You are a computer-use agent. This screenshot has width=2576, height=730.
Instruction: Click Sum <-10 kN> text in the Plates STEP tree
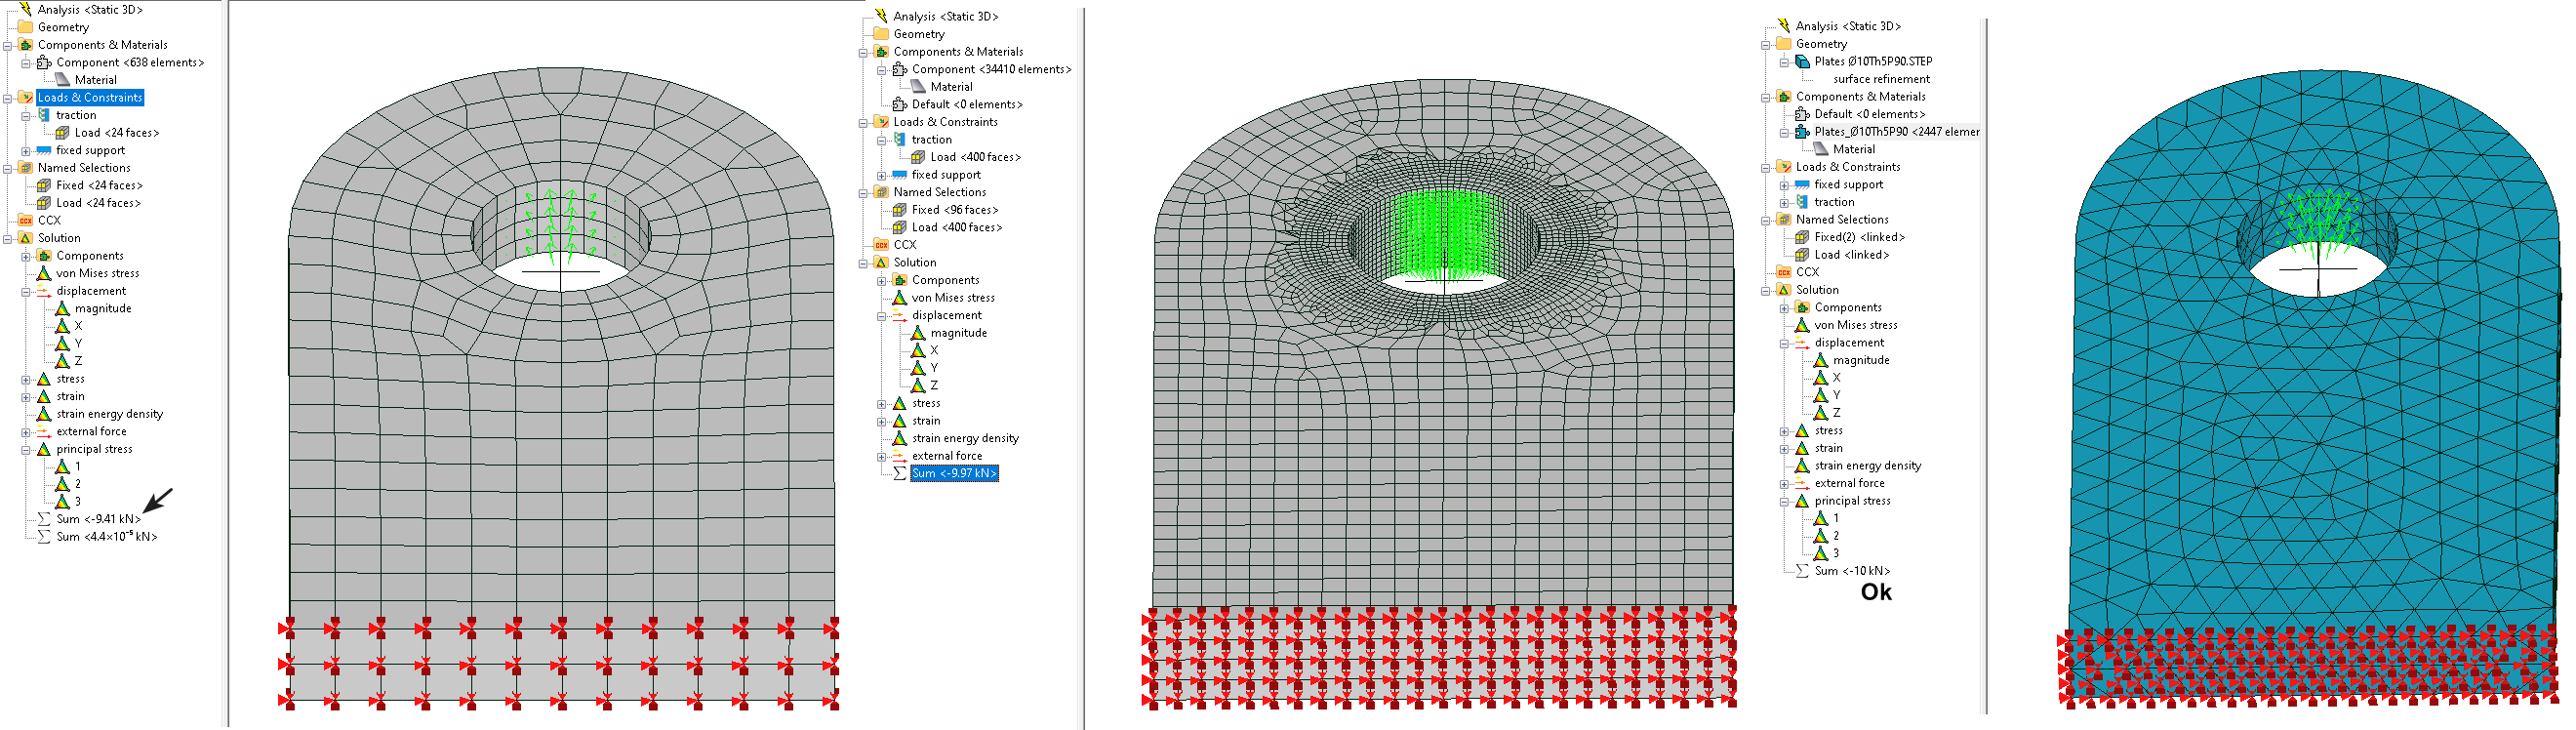(x=1852, y=571)
